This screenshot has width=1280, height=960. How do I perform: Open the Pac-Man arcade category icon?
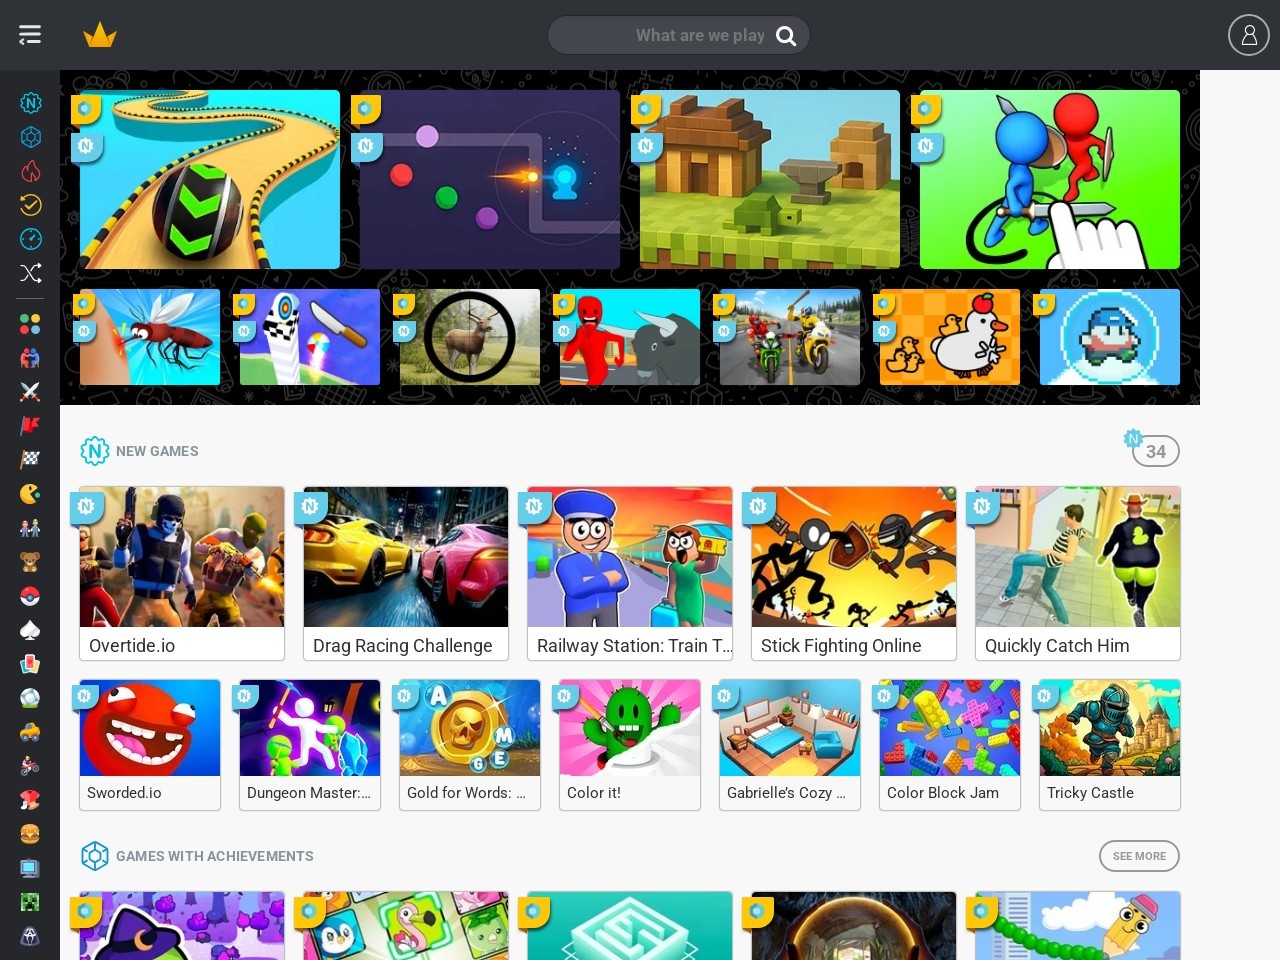[x=30, y=494]
